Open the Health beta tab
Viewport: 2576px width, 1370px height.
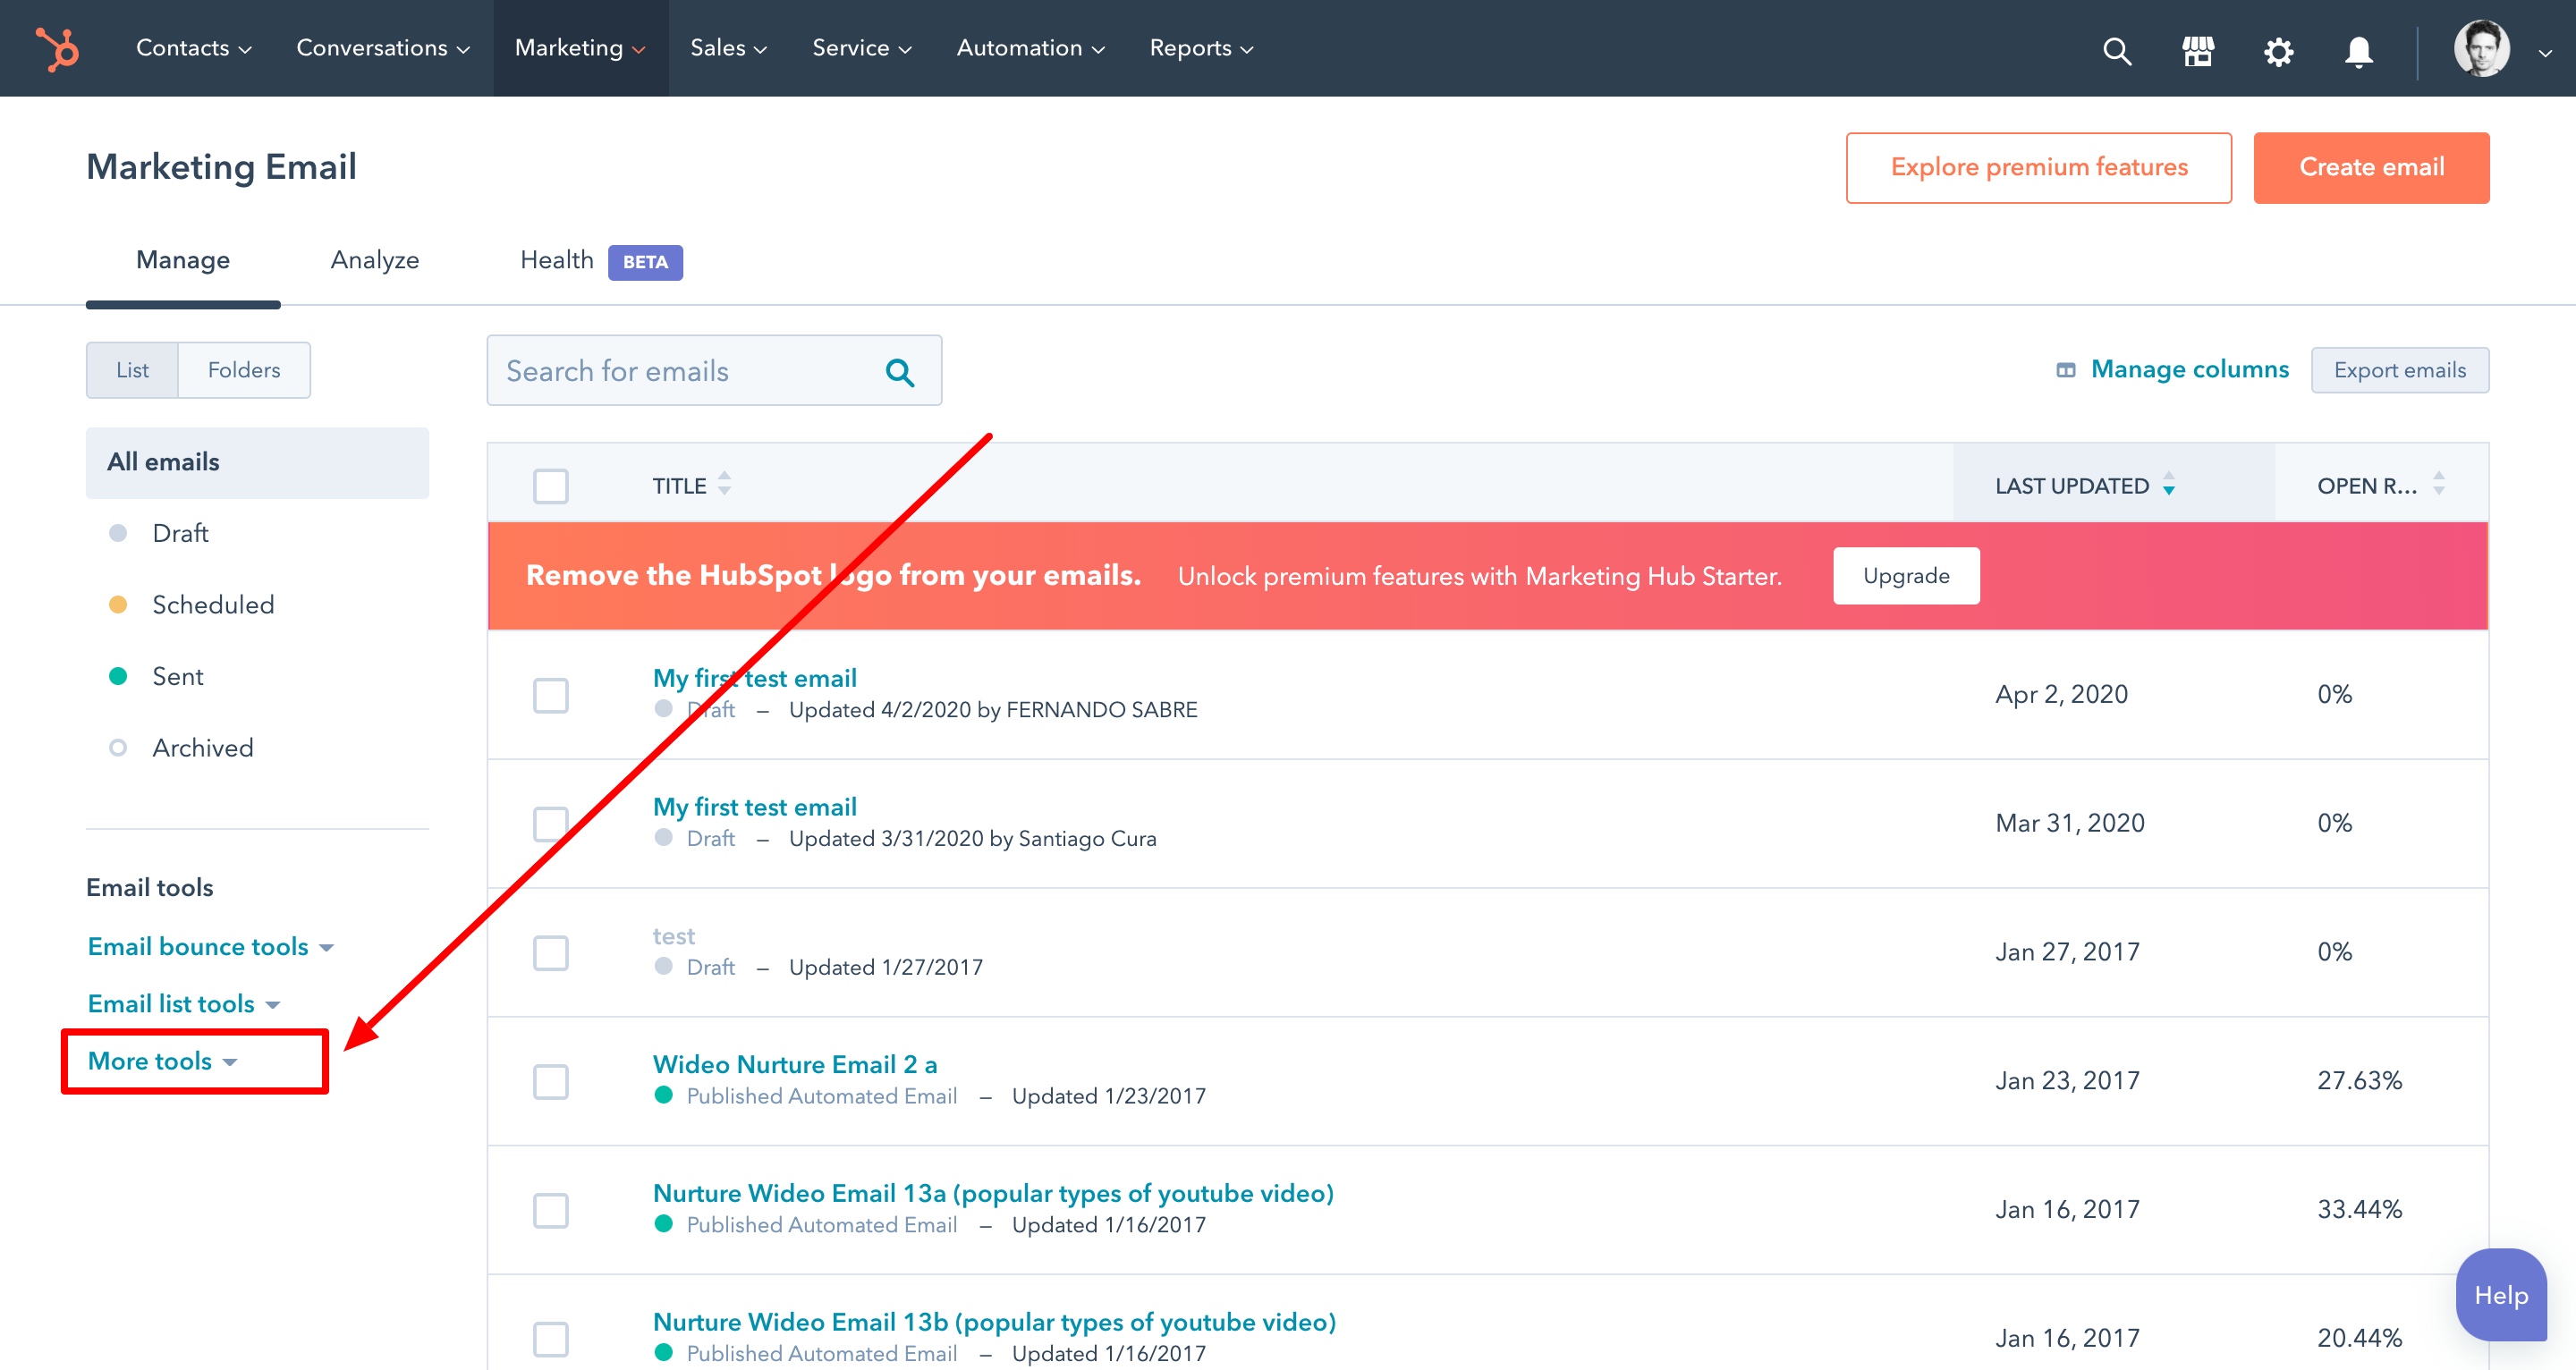pos(557,260)
